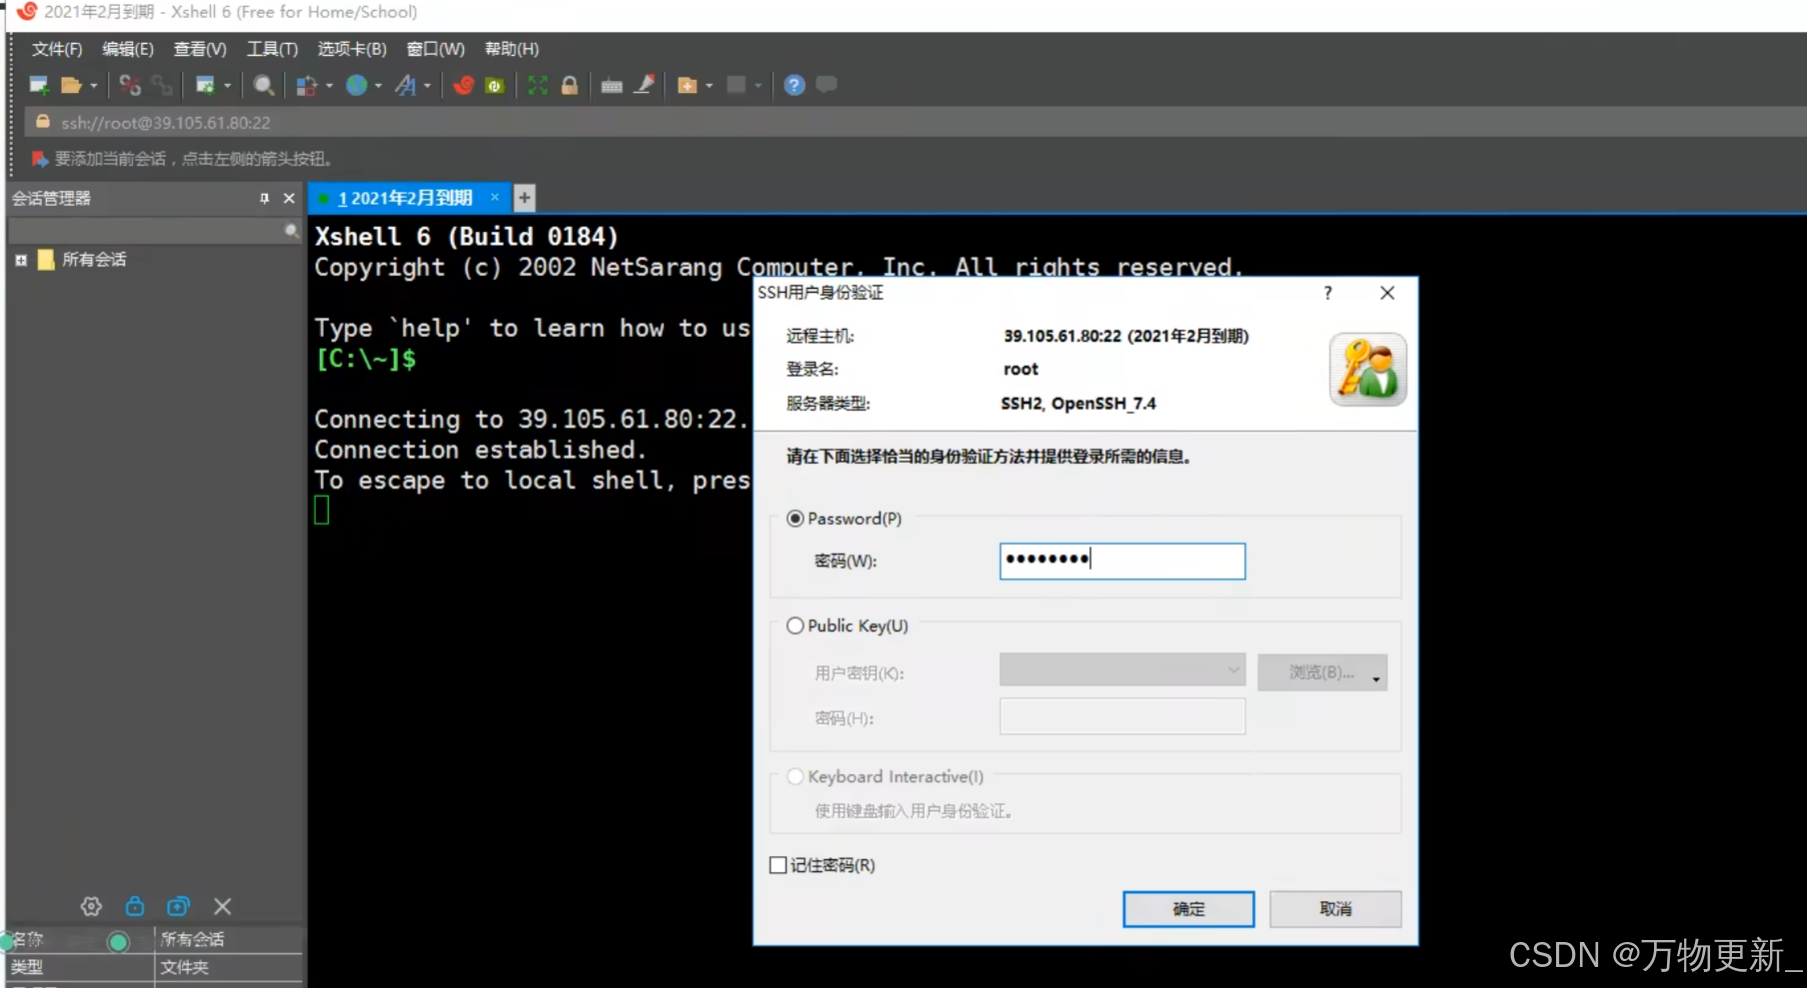Screen dimensions: 1807x988
Task: Click the Reconnect toolbar icon
Action: [x=161, y=85]
